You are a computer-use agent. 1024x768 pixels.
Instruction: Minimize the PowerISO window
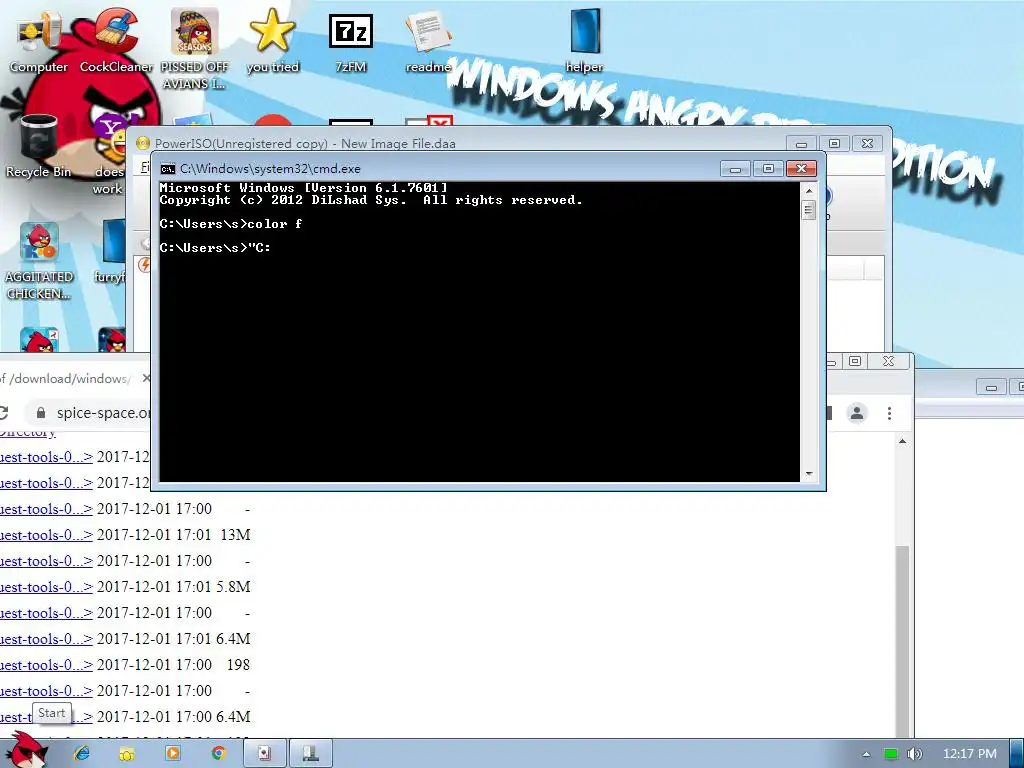pos(801,144)
